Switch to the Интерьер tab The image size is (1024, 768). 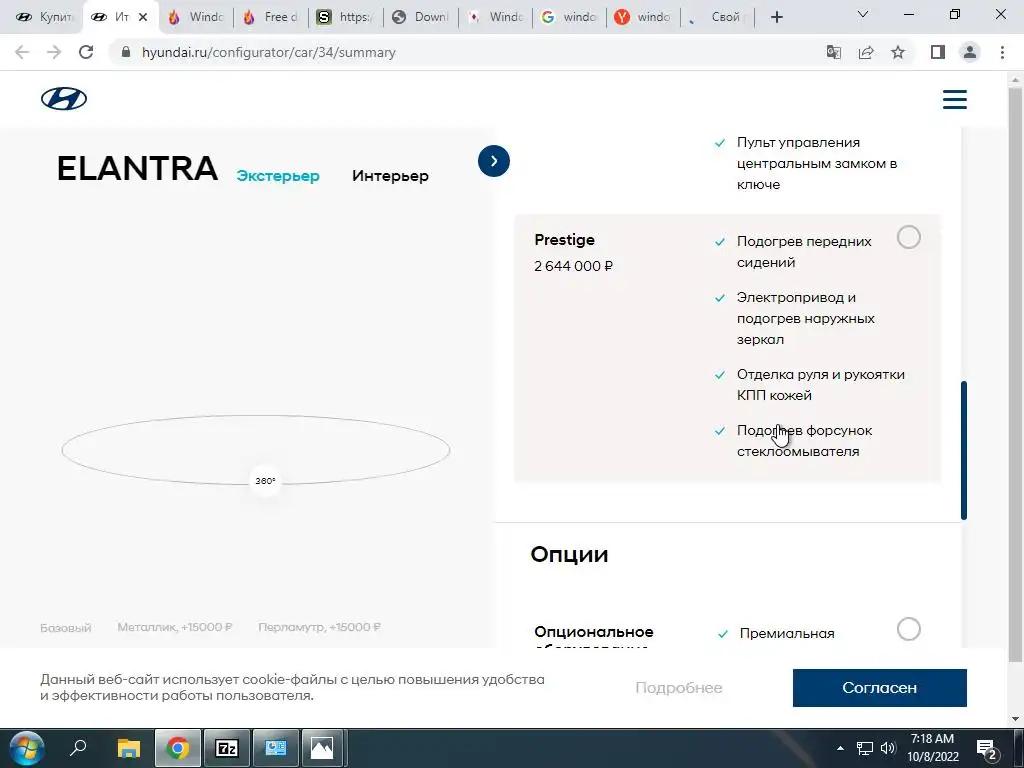point(390,176)
